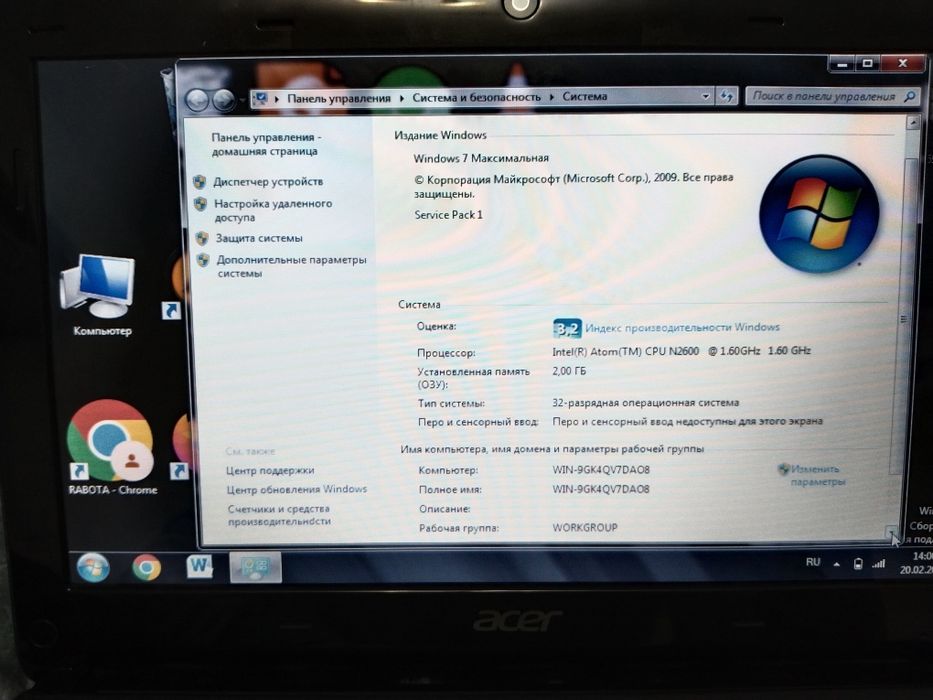Show hidden tray icons arrow
This screenshot has height=700, width=933.
click(837, 564)
